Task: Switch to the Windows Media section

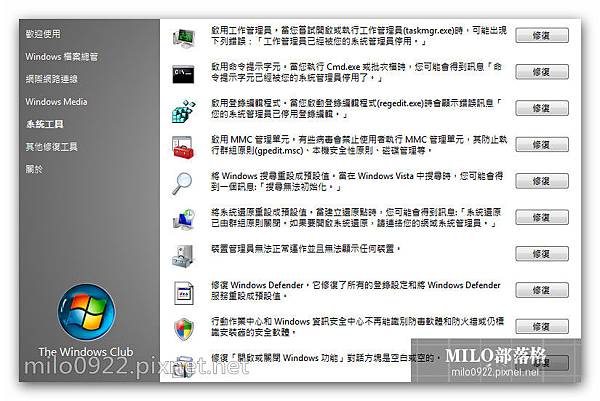Action: (x=56, y=102)
